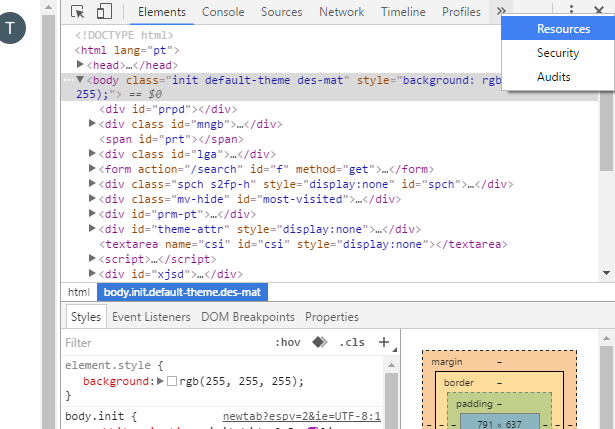Open the Properties sidebar tab

[332, 317]
